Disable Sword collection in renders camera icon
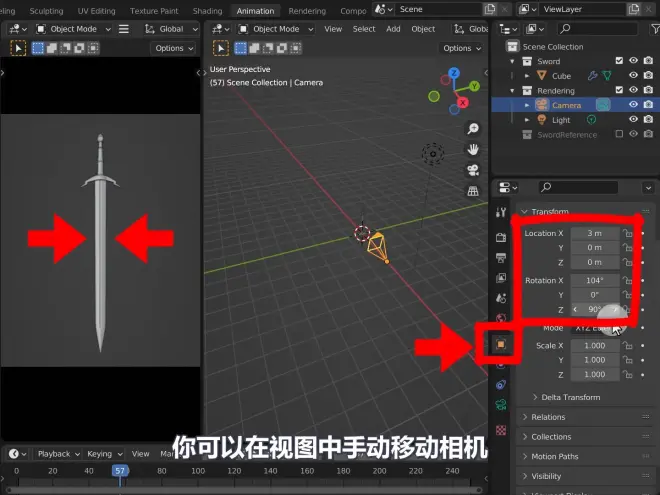Viewport: 660px width, 495px height. [x=648, y=61]
